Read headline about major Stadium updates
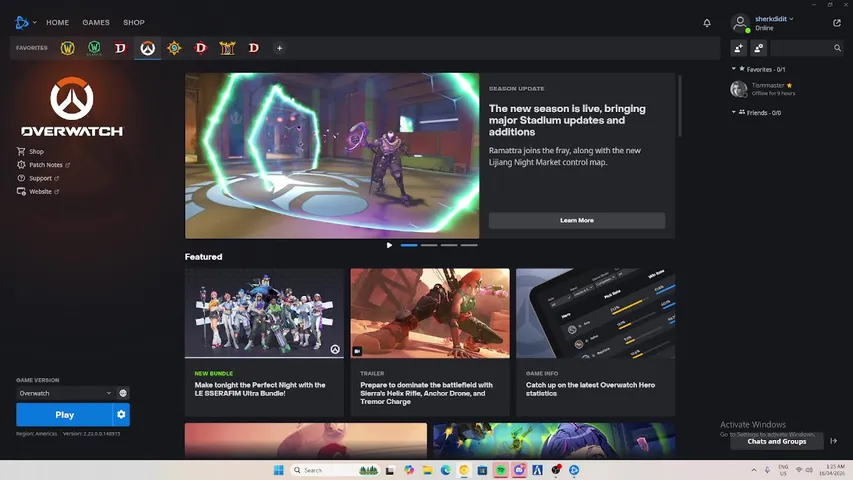This screenshot has width=853, height=480. [567, 120]
